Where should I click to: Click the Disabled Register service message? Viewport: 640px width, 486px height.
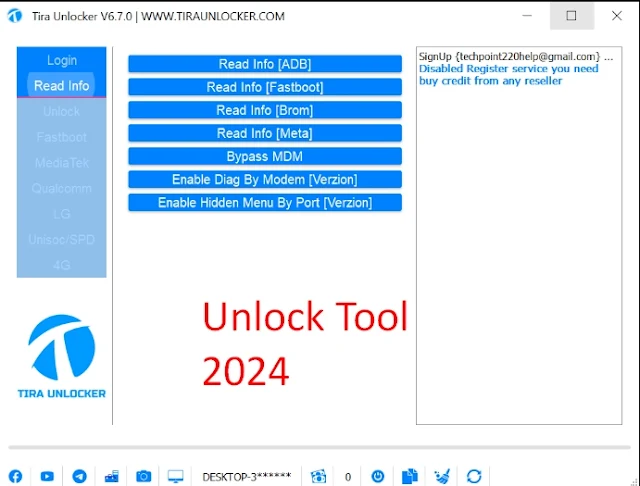click(x=509, y=75)
